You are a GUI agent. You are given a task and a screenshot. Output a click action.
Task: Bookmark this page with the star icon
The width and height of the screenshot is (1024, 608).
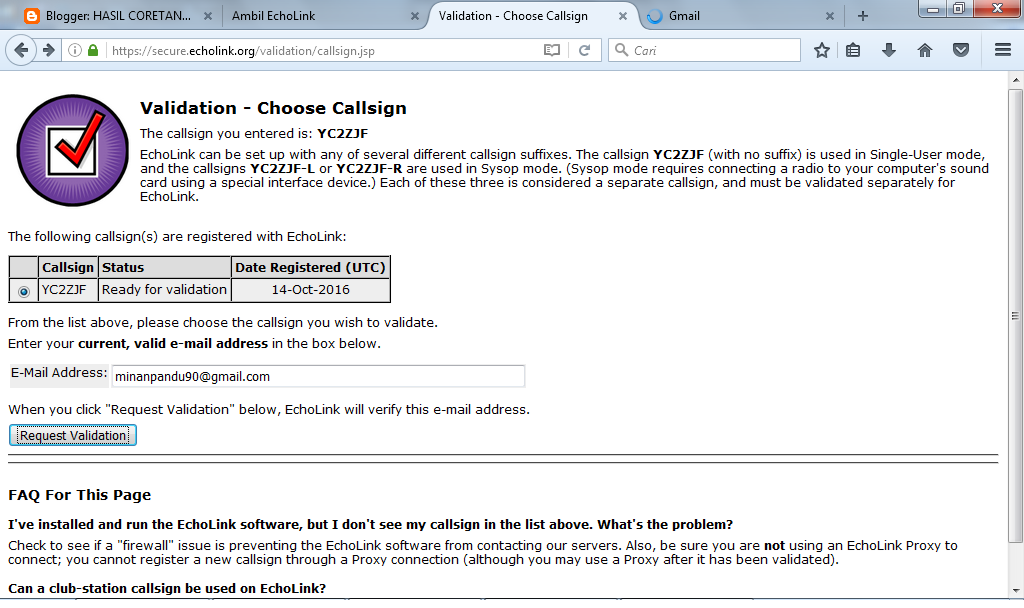[x=822, y=50]
